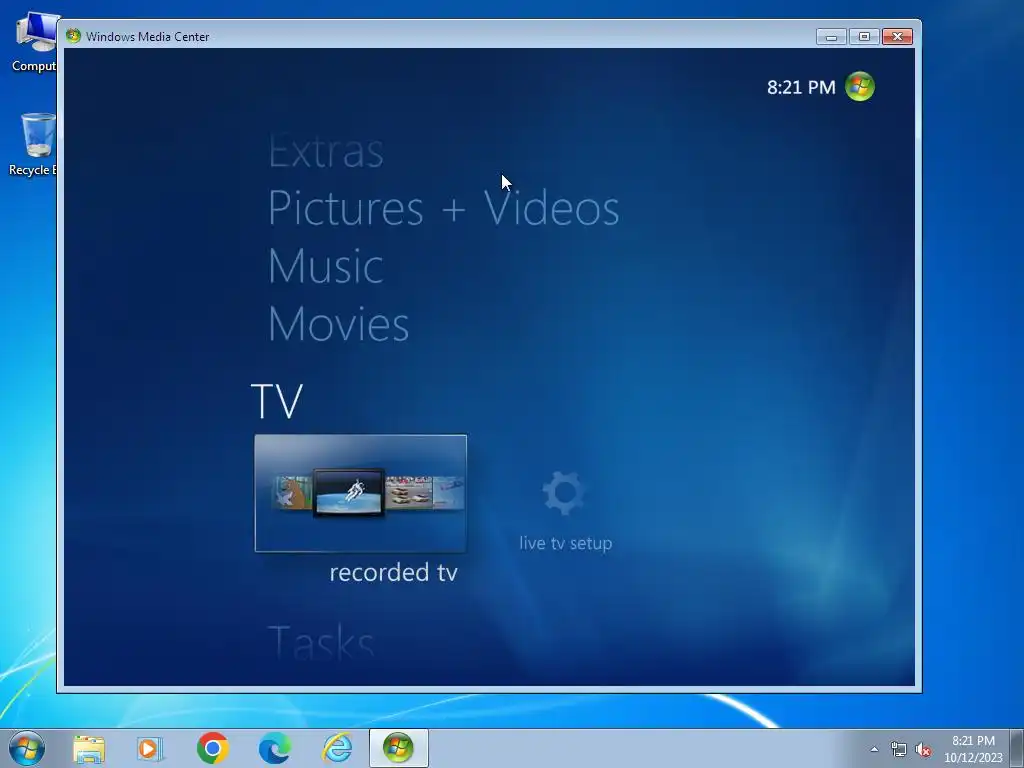Screen dimensions: 1024x768
Task: Click the Media Center title bar icon
Action: (73, 36)
